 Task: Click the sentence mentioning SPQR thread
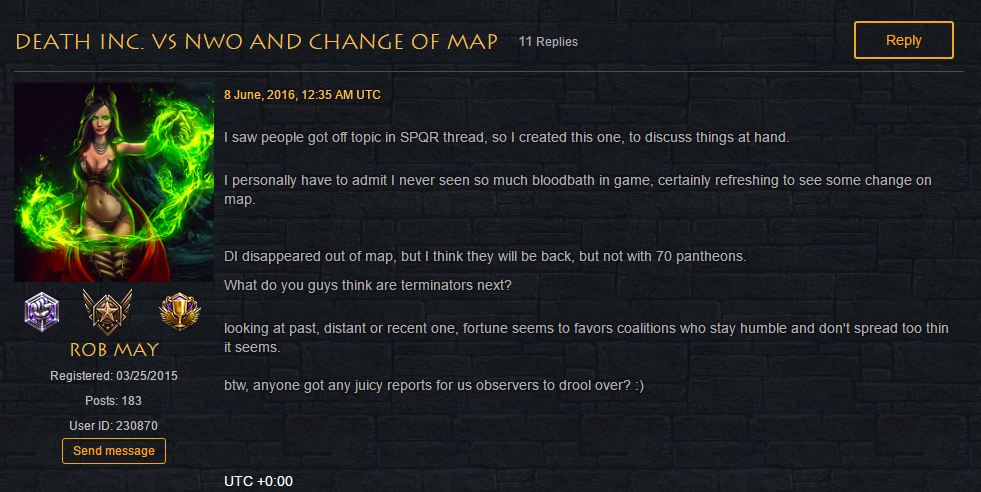point(507,138)
